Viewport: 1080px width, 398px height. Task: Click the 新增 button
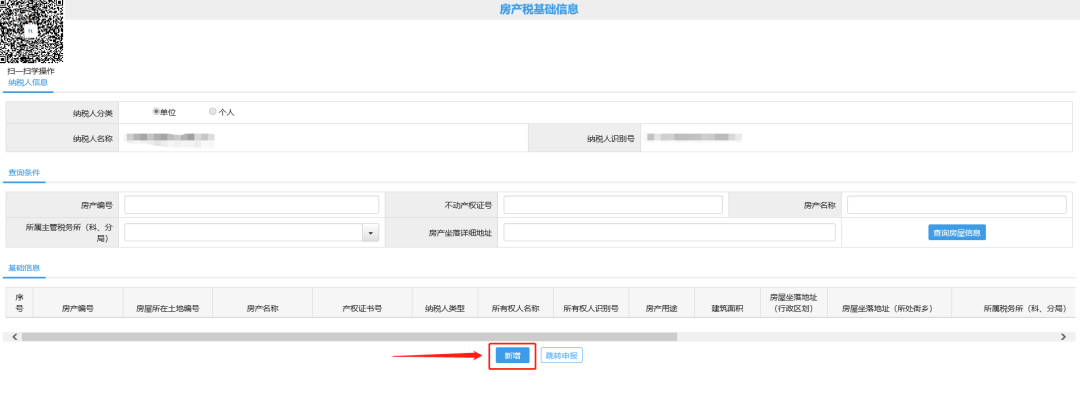[512, 356]
